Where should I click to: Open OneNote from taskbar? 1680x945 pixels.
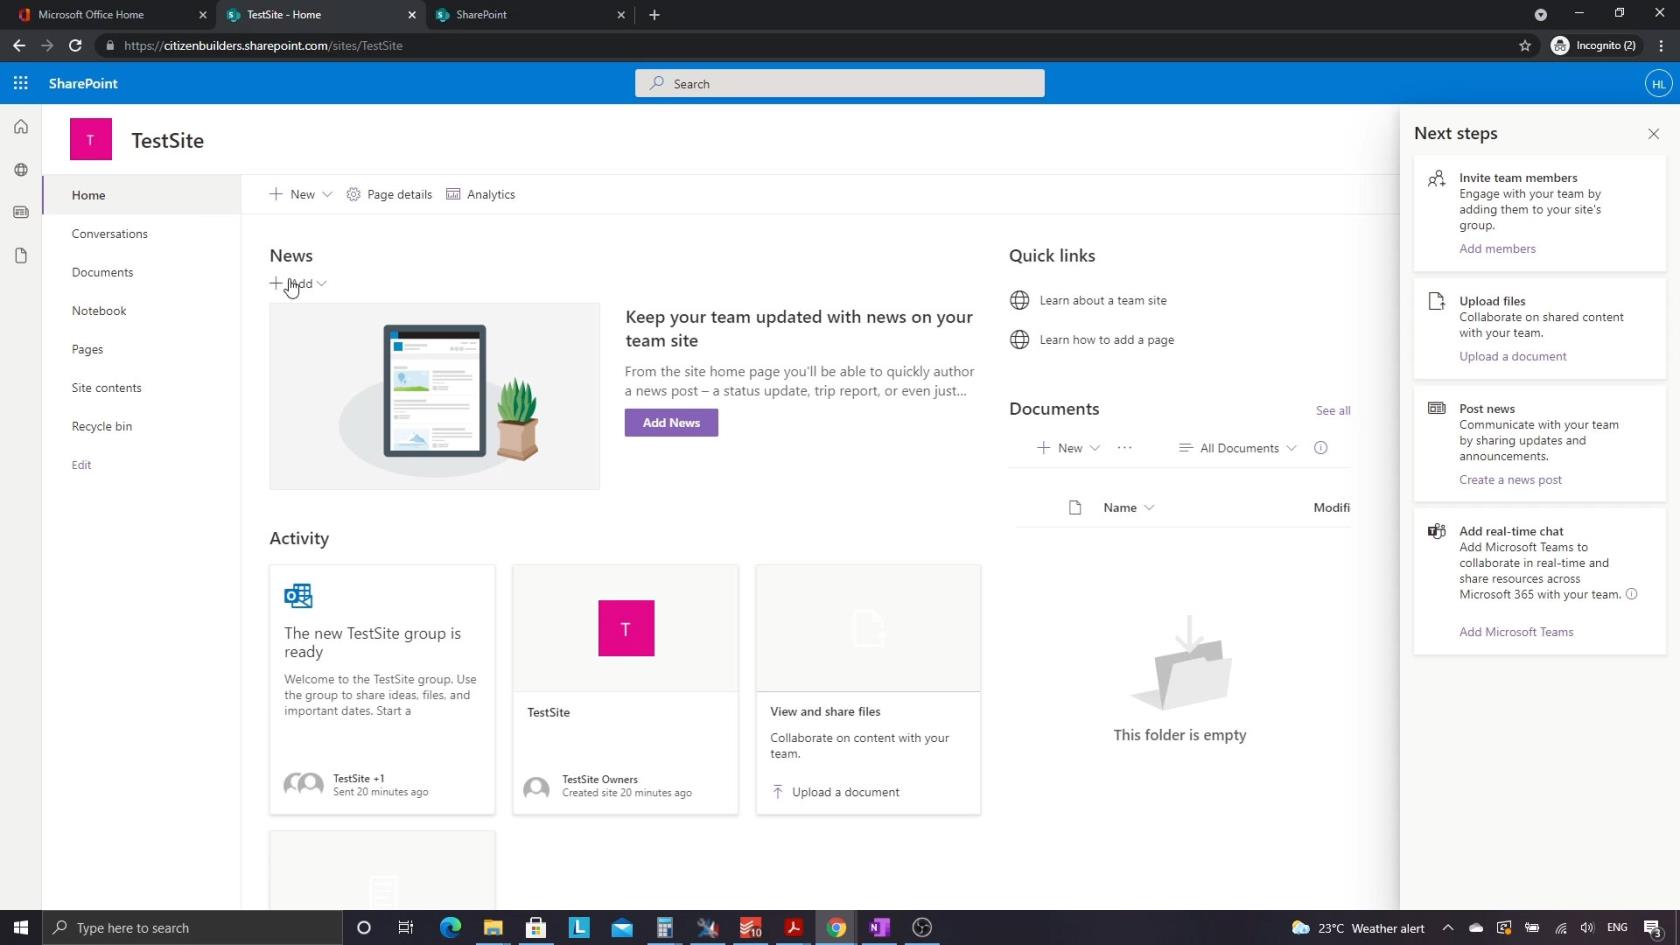[879, 928]
